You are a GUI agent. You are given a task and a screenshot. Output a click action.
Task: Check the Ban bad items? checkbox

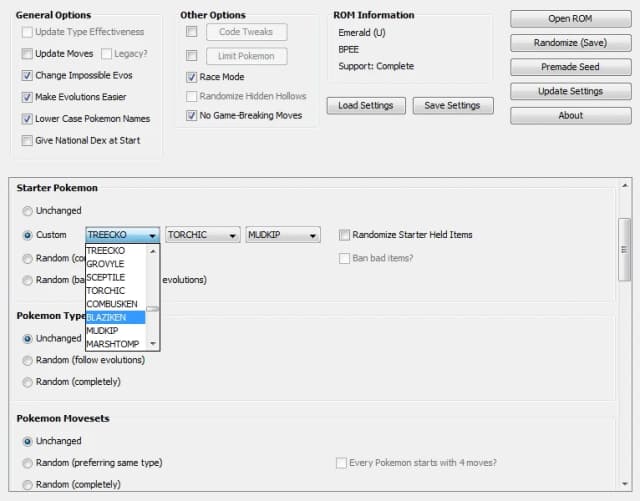click(344, 258)
